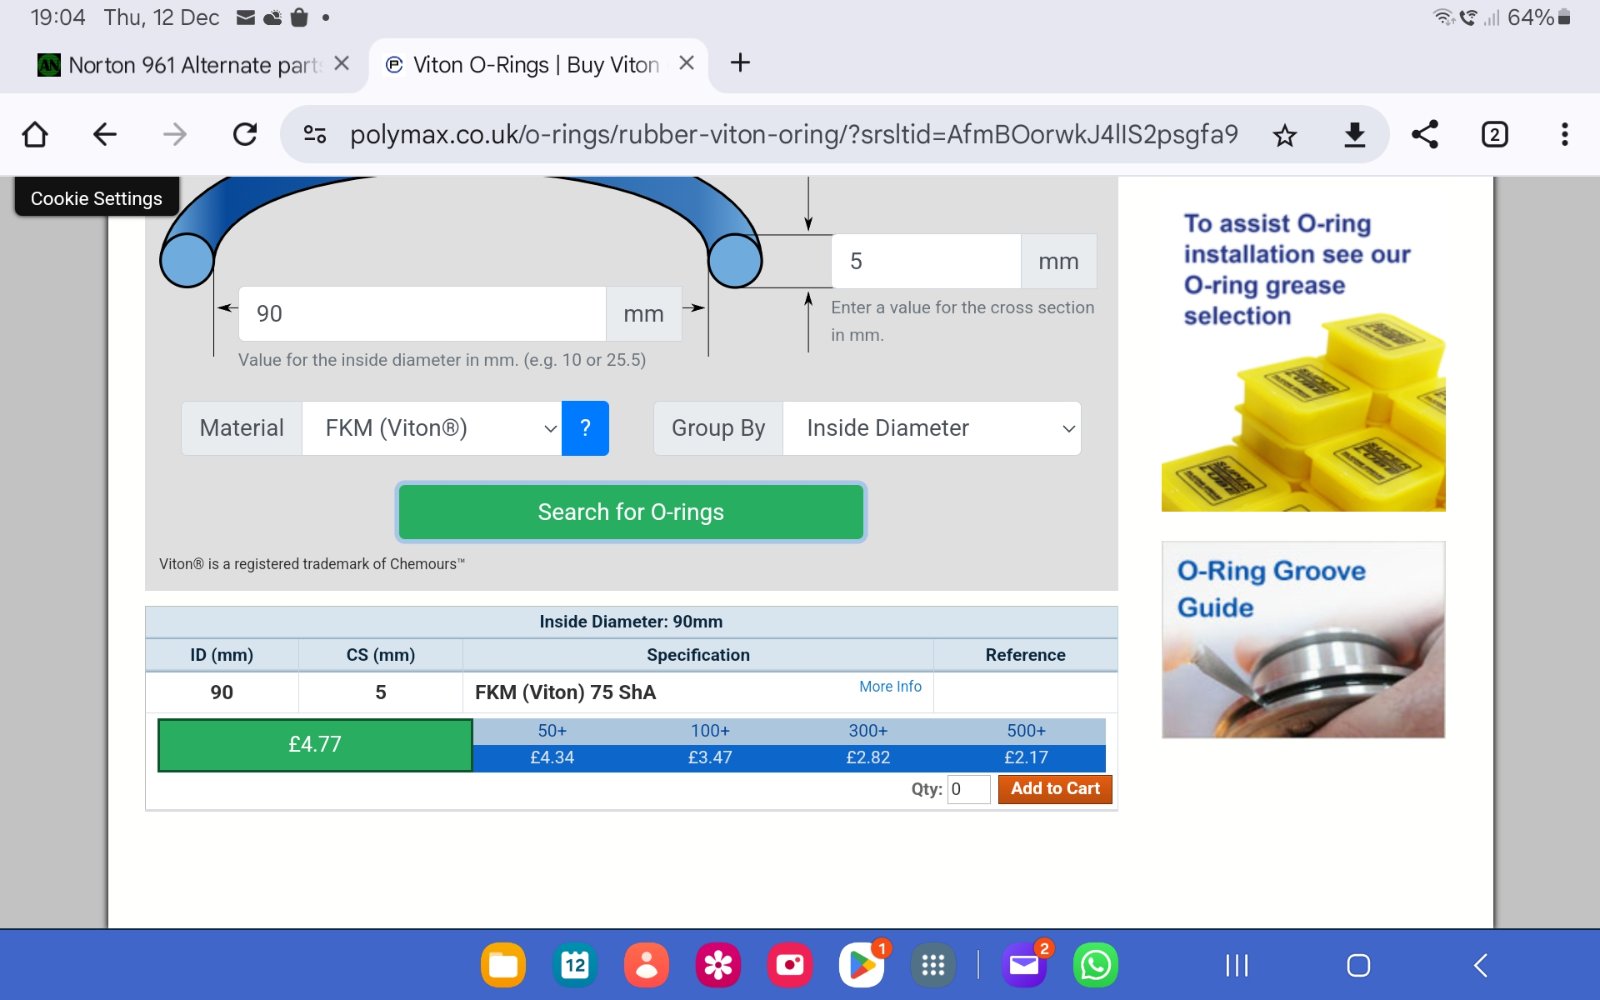Screen dimensions: 1600x1000
Task: Open tab switcher showing 2 tabs
Action: (1494, 135)
